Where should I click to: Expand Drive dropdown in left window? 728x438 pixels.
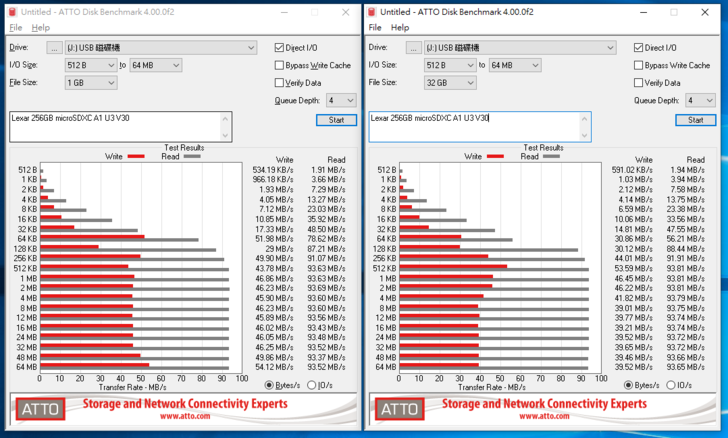coord(161,48)
